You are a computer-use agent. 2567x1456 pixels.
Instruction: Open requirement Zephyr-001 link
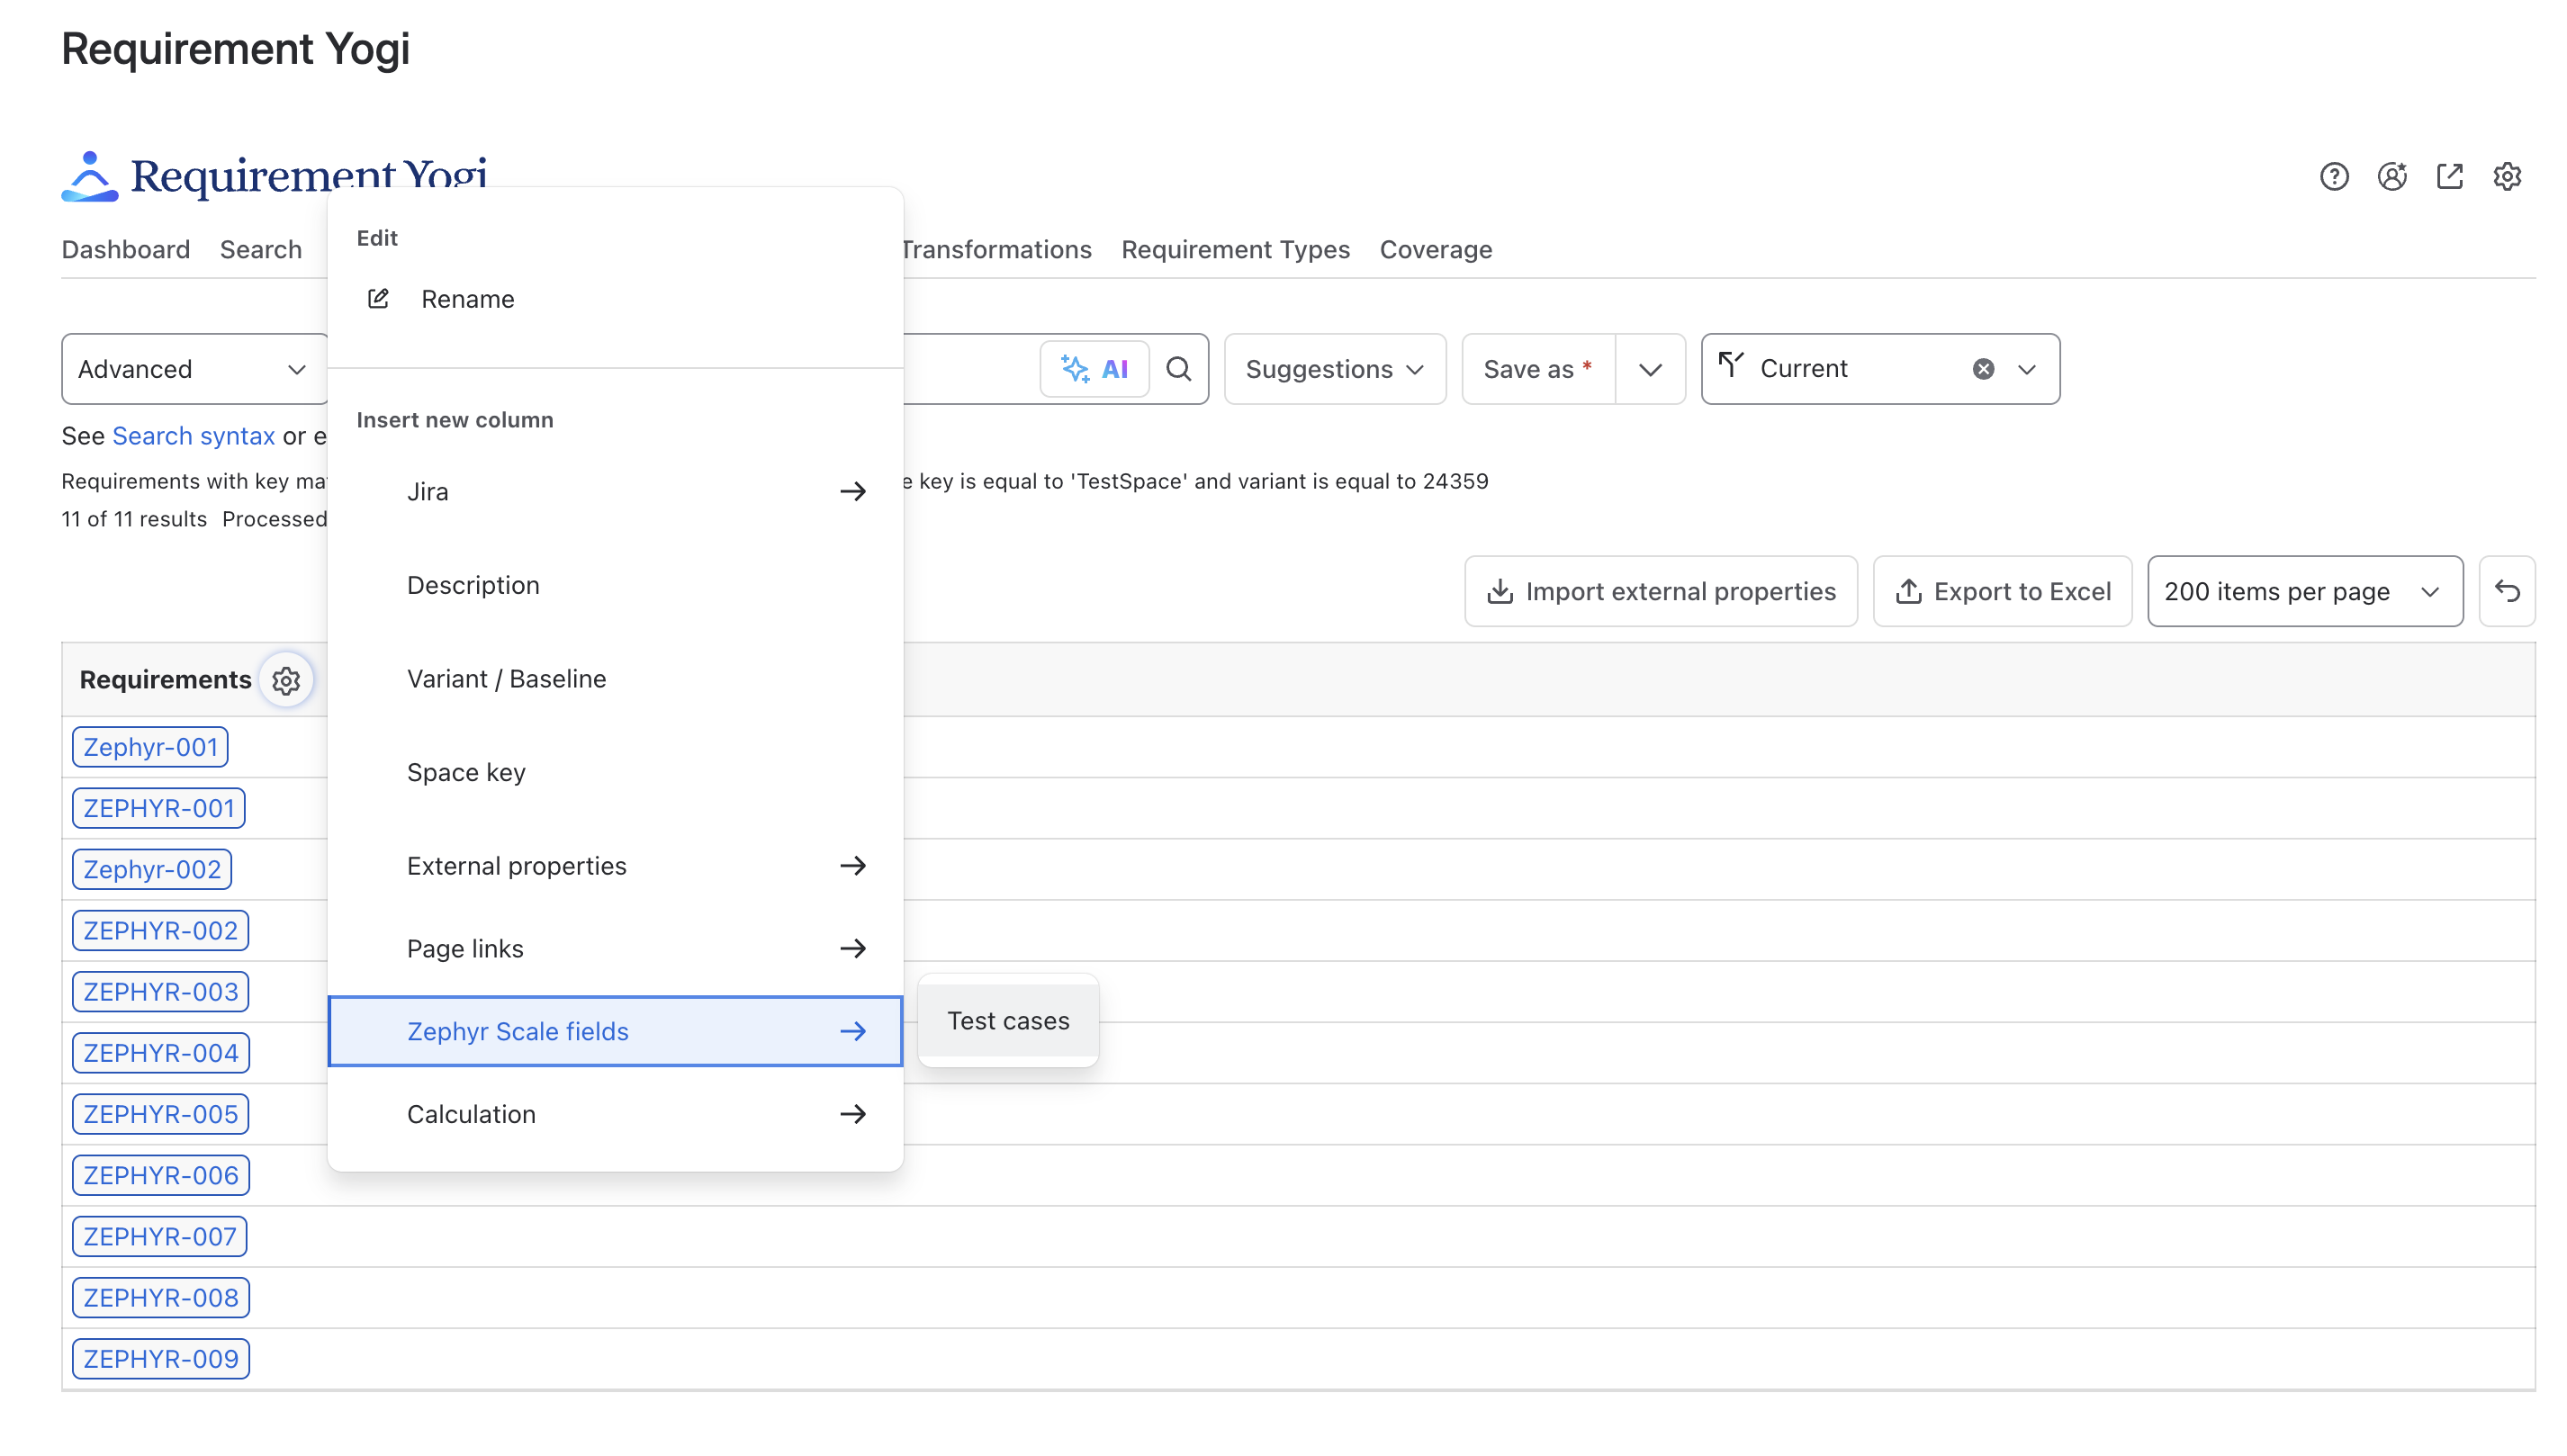150,747
